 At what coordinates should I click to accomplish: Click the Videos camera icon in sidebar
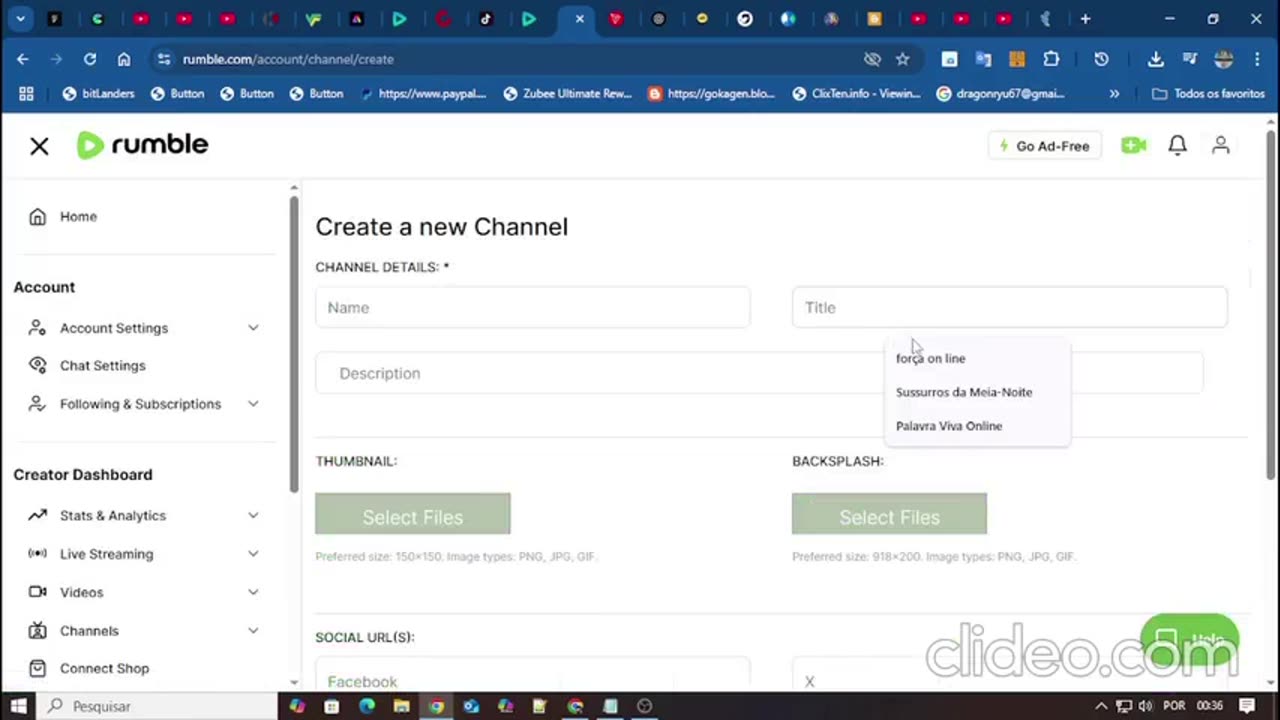pyautogui.click(x=37, y=592)
